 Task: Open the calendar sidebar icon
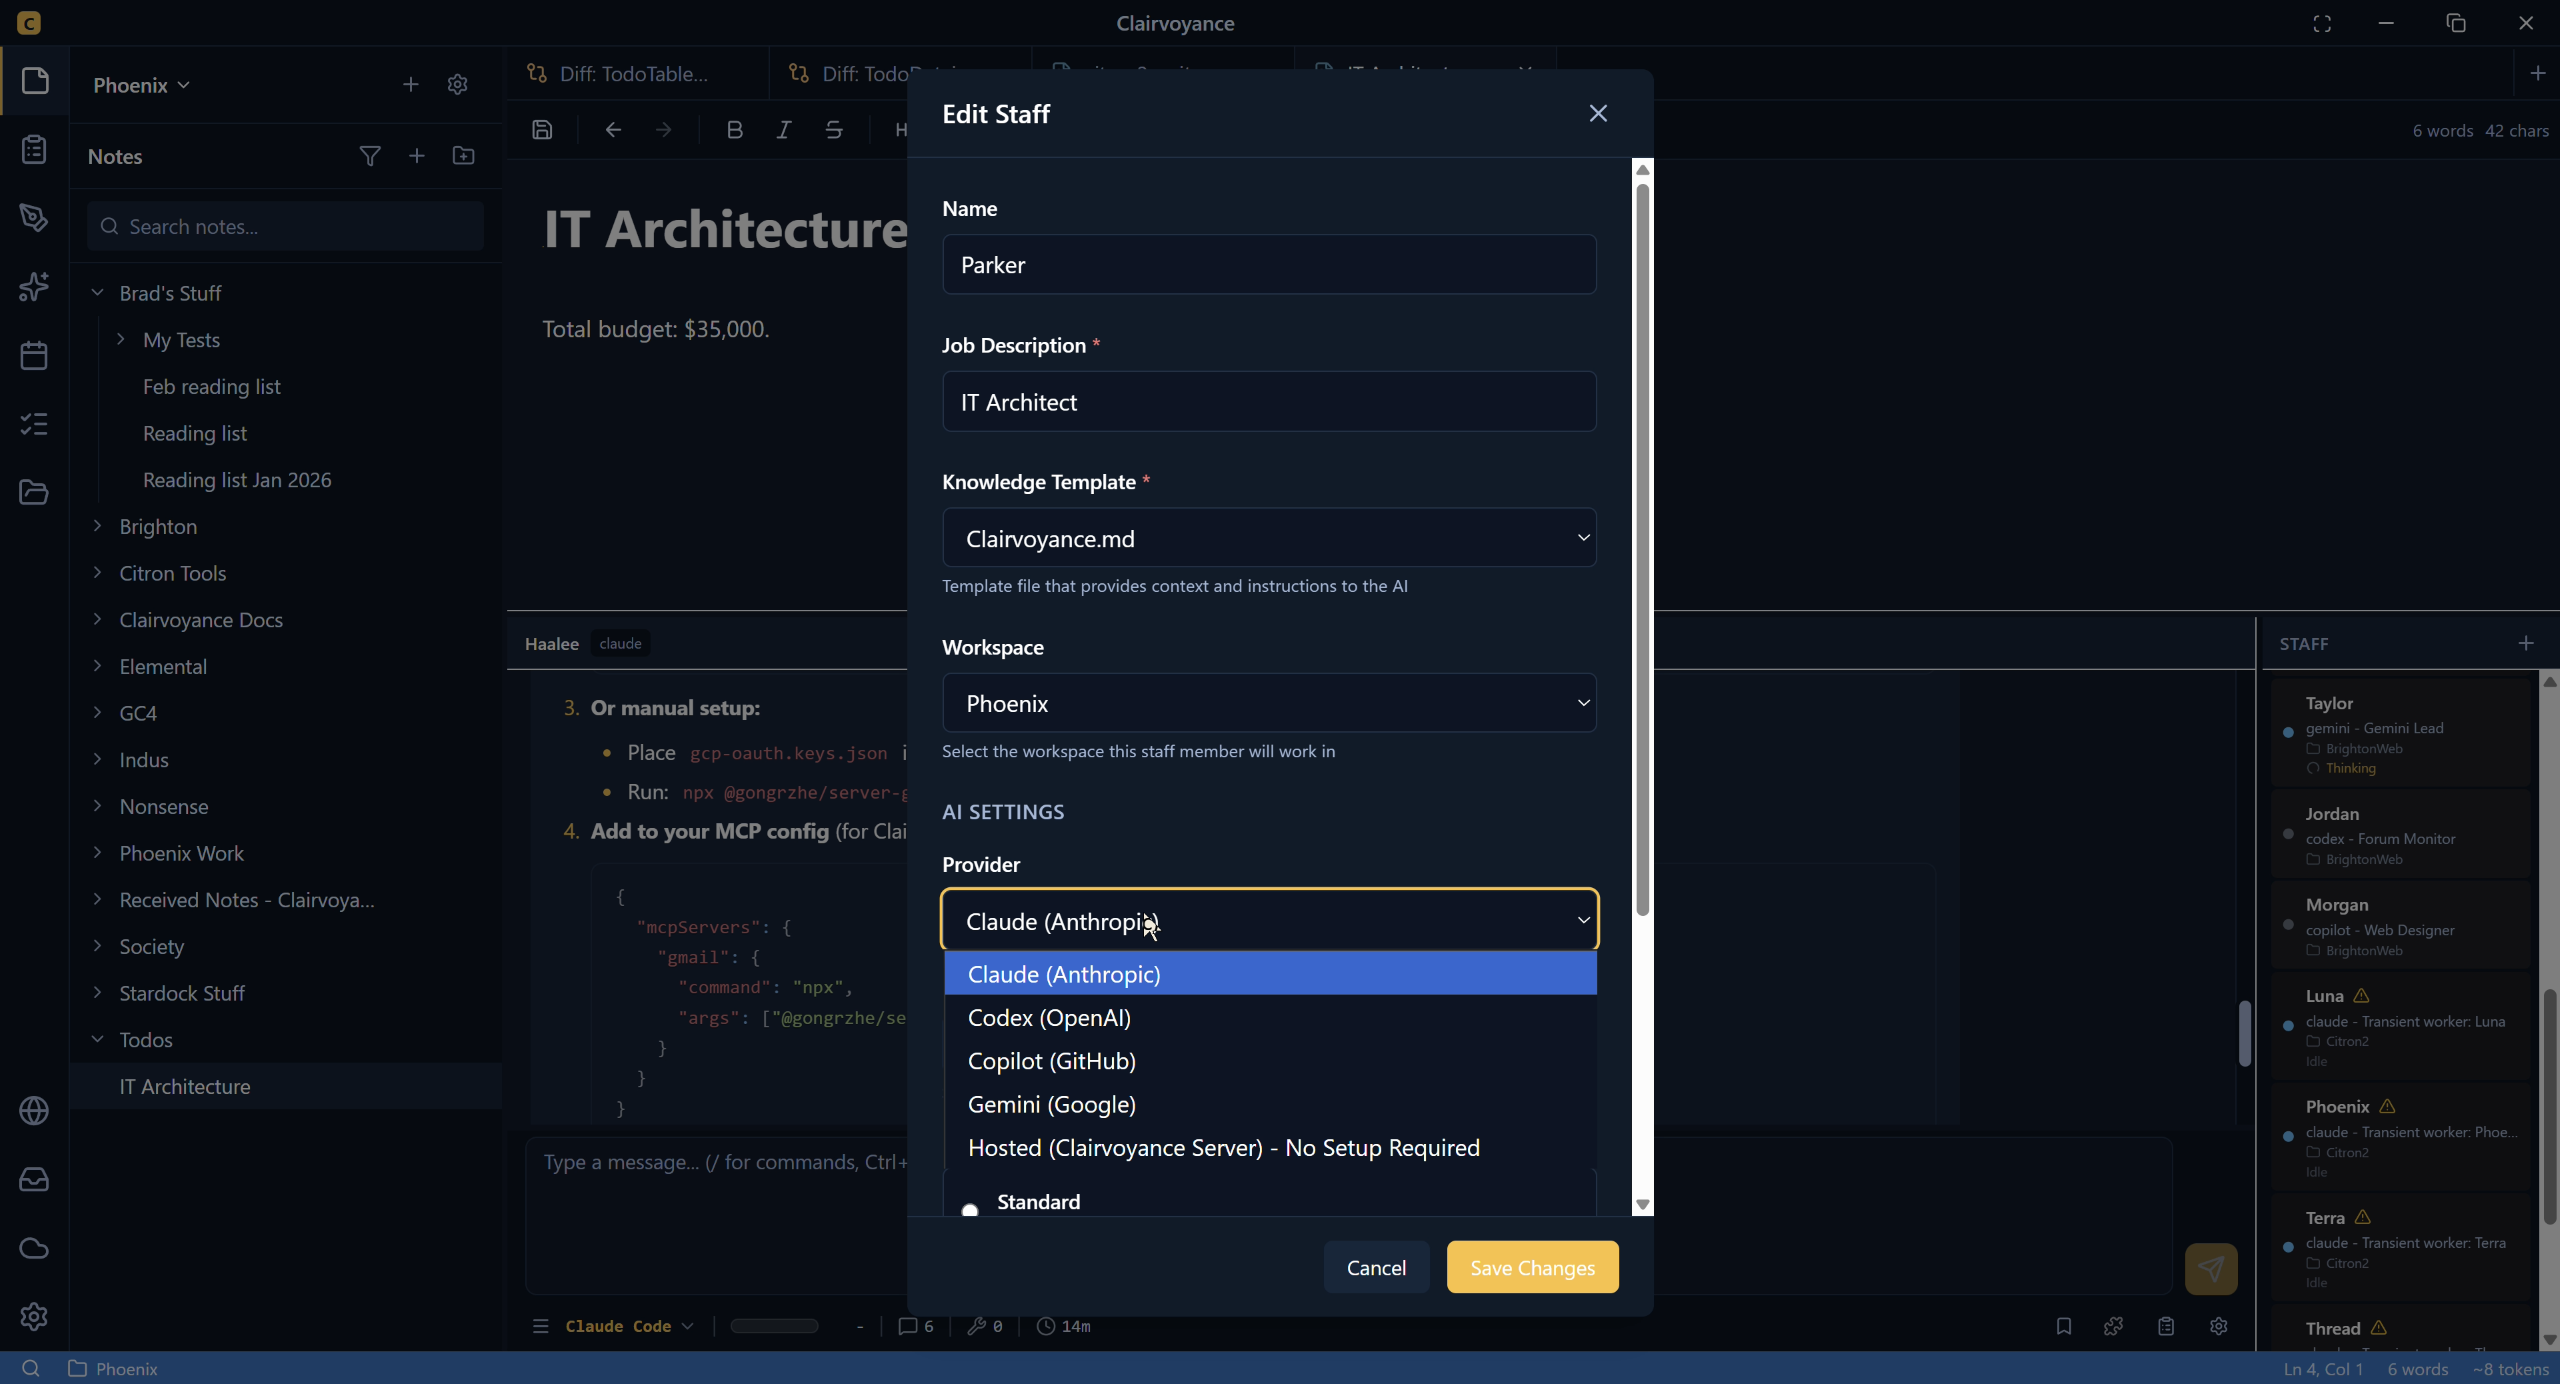(x=34, y=355)
